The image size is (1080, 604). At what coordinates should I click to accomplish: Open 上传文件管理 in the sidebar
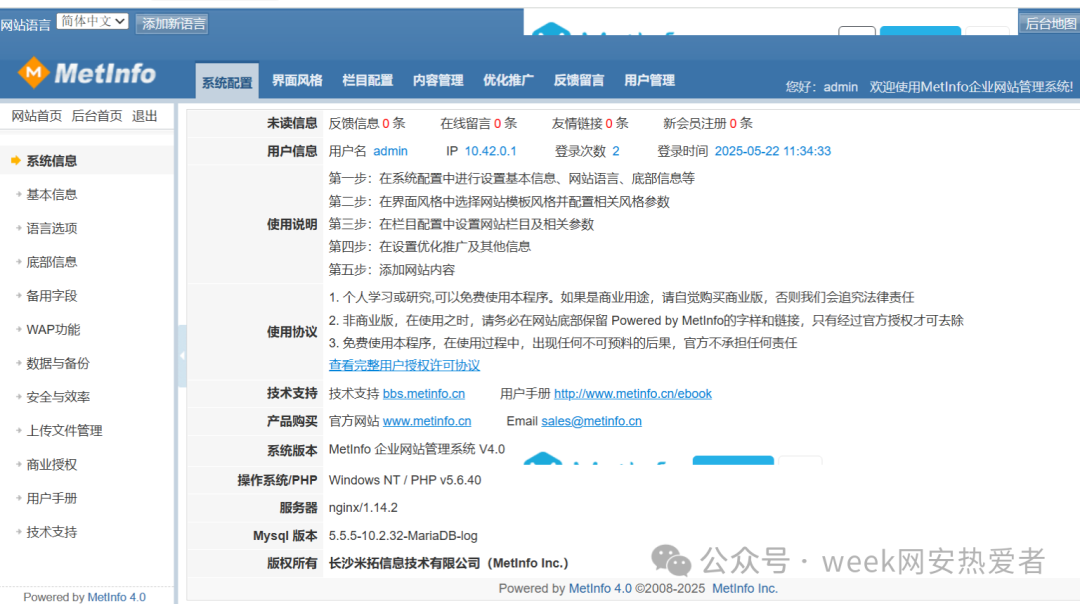pos(64,431)
